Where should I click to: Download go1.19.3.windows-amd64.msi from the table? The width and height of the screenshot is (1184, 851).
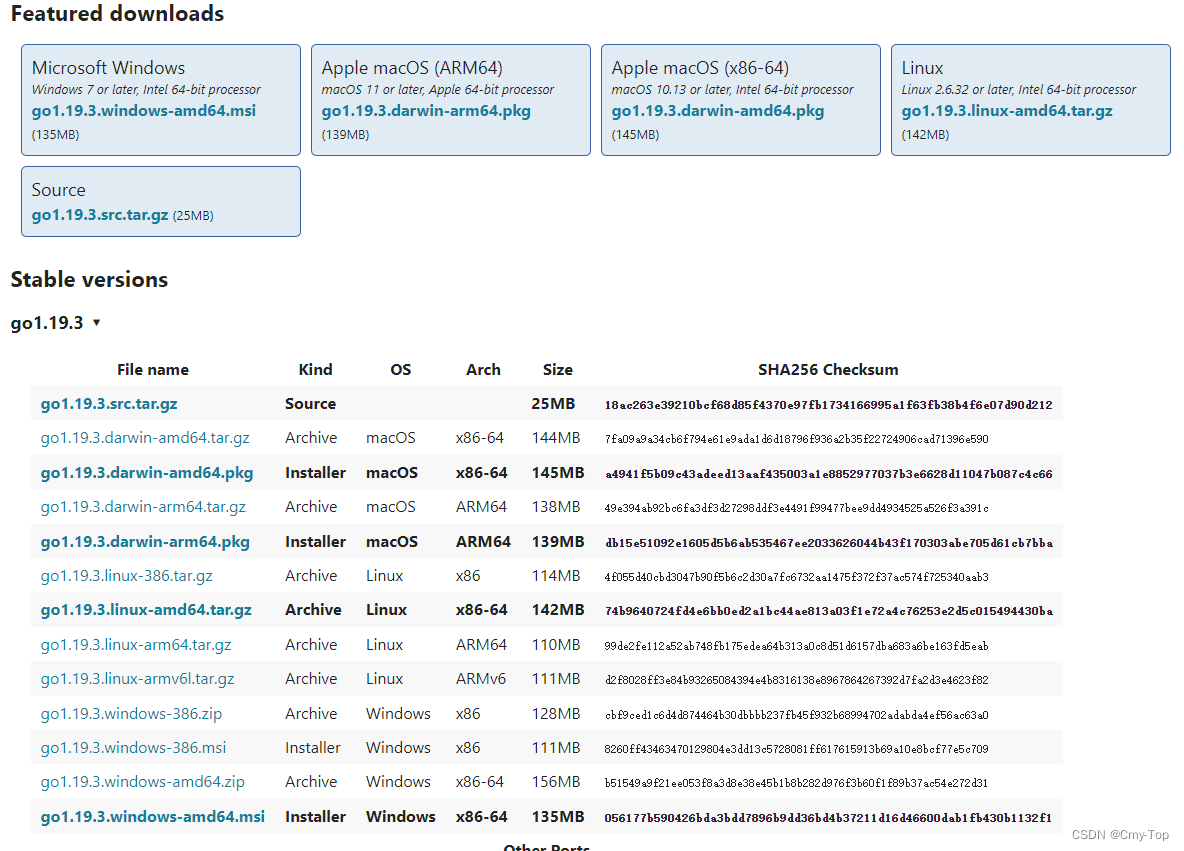(153, 816)
